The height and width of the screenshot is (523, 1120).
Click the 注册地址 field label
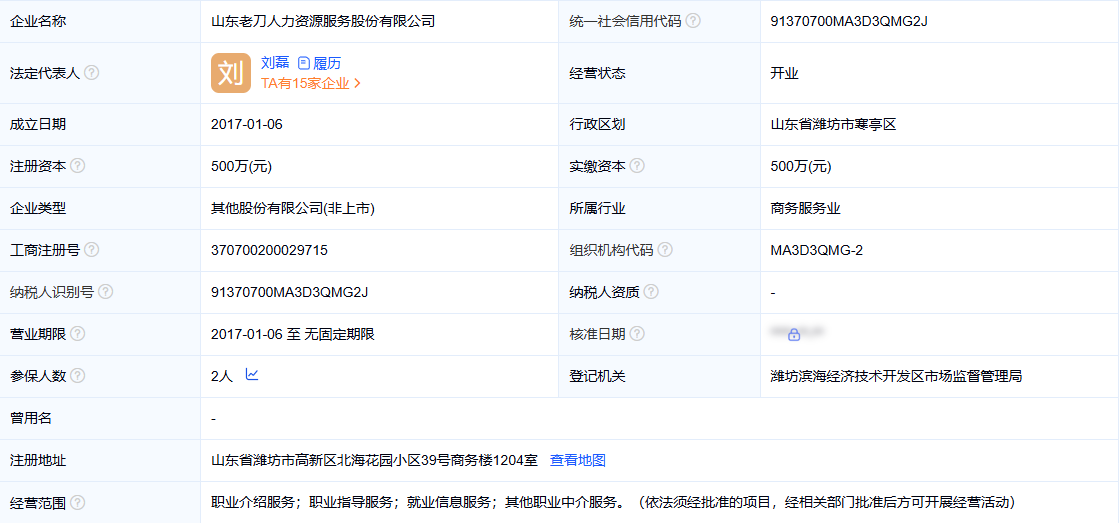tap(38, 460)
